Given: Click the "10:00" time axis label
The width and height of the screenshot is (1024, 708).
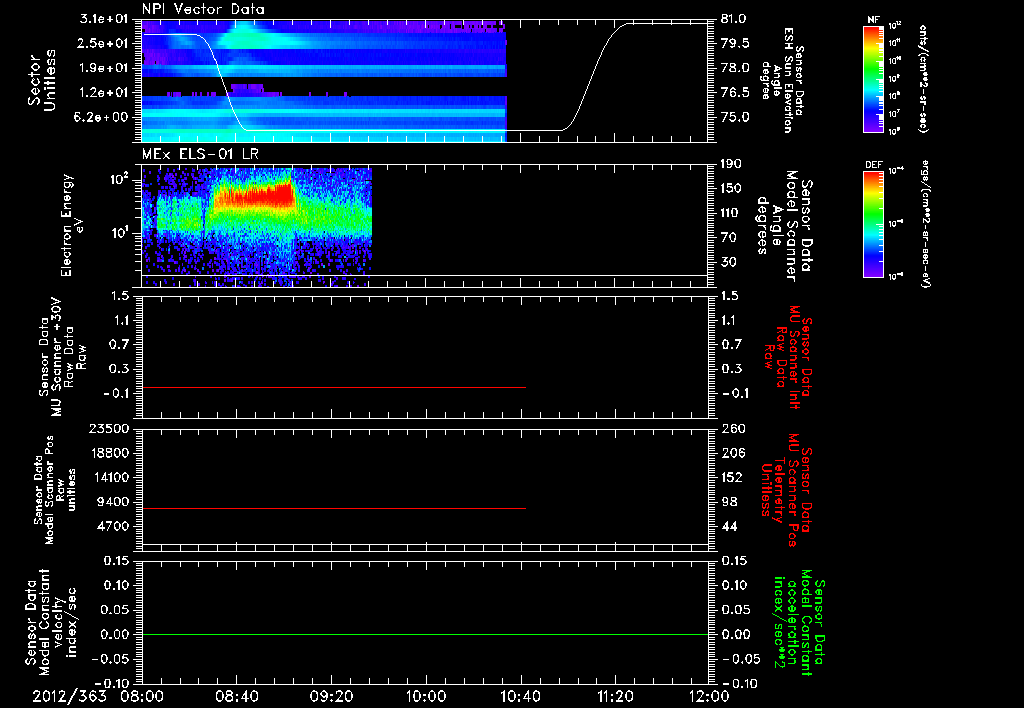Looking at the screenshot, I should 426,696.
